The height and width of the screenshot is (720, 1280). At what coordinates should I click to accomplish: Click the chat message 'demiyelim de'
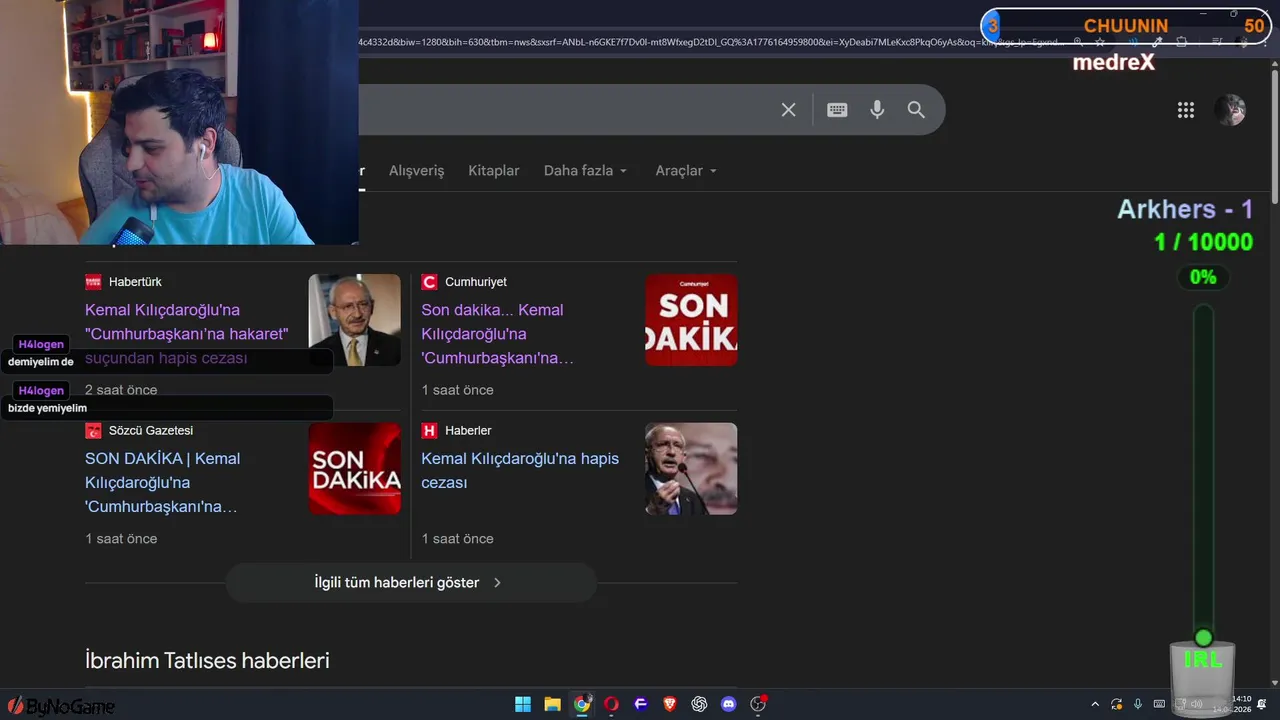(41, 362)
